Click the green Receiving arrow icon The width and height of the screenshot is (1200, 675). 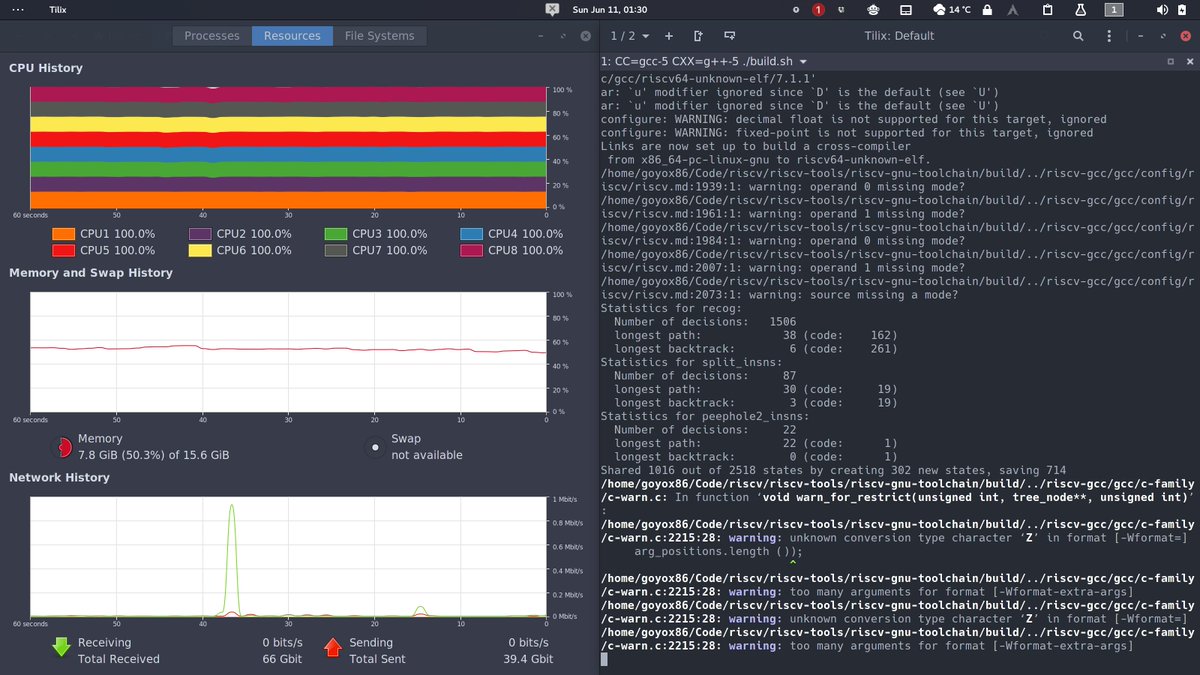click(62, 648)
